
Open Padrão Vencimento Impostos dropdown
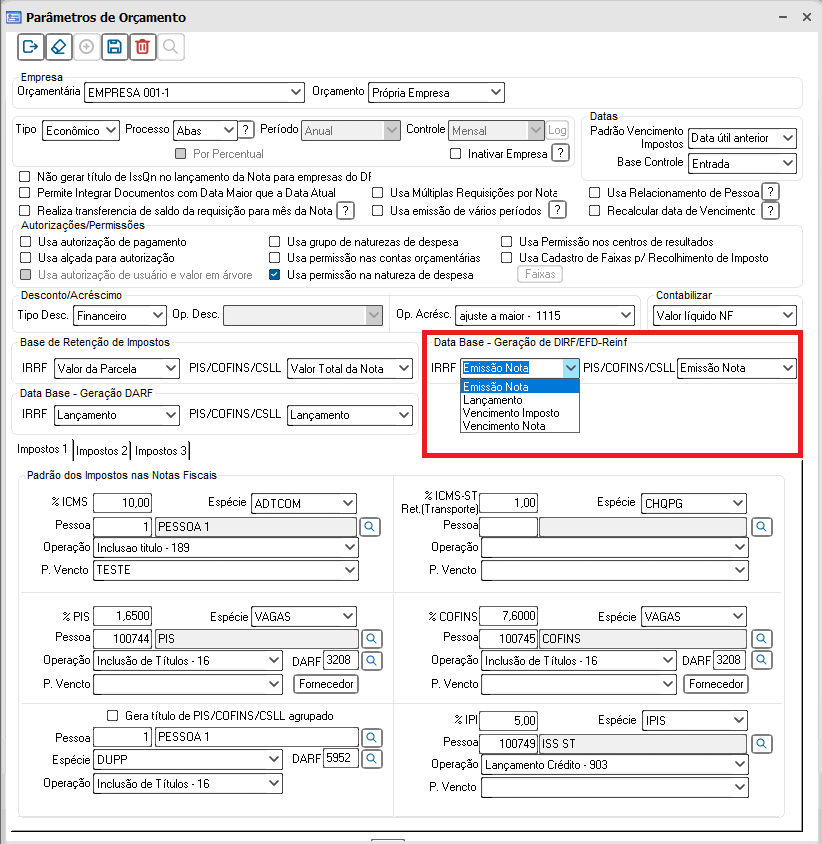pos(742,138)
